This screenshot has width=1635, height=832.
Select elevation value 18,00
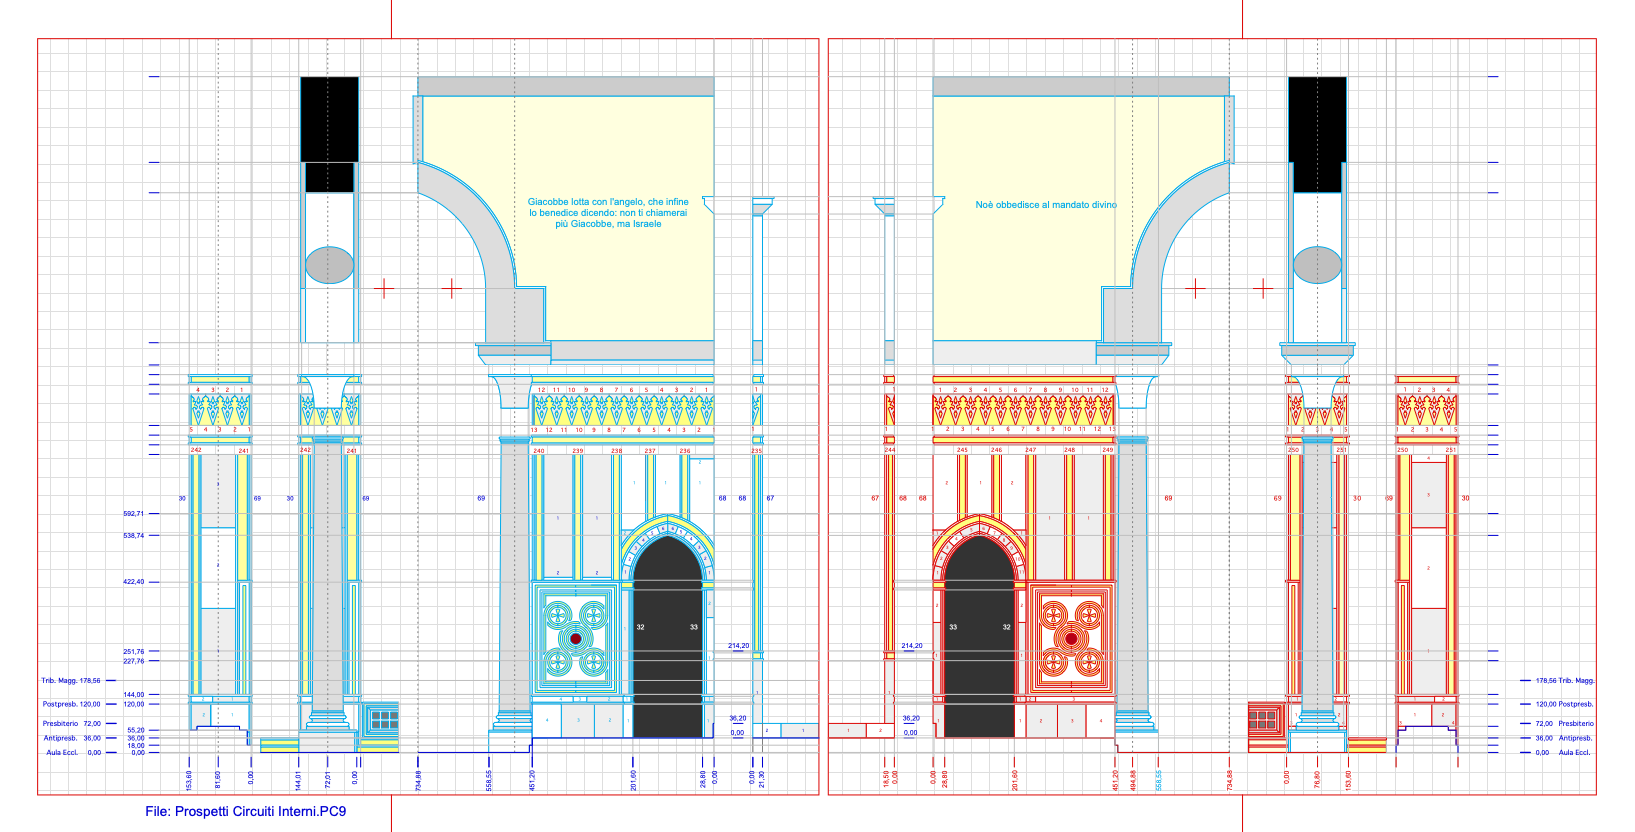coord(136,746)
